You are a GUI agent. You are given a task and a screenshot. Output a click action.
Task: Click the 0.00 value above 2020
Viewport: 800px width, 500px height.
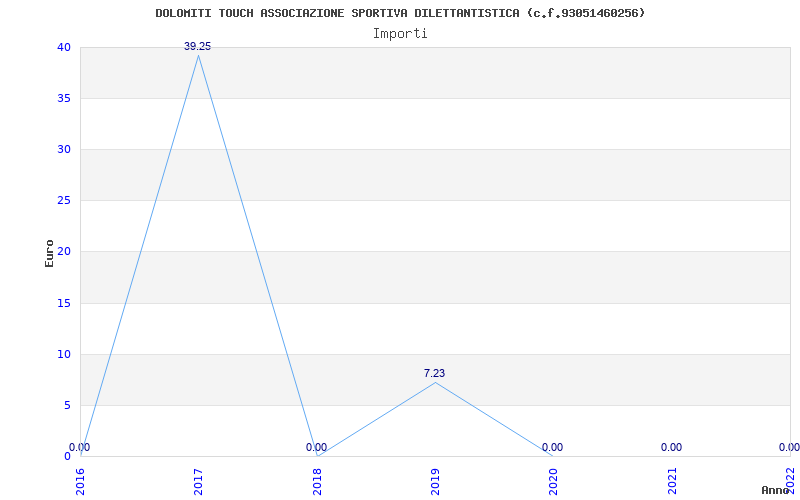[553, 447]
